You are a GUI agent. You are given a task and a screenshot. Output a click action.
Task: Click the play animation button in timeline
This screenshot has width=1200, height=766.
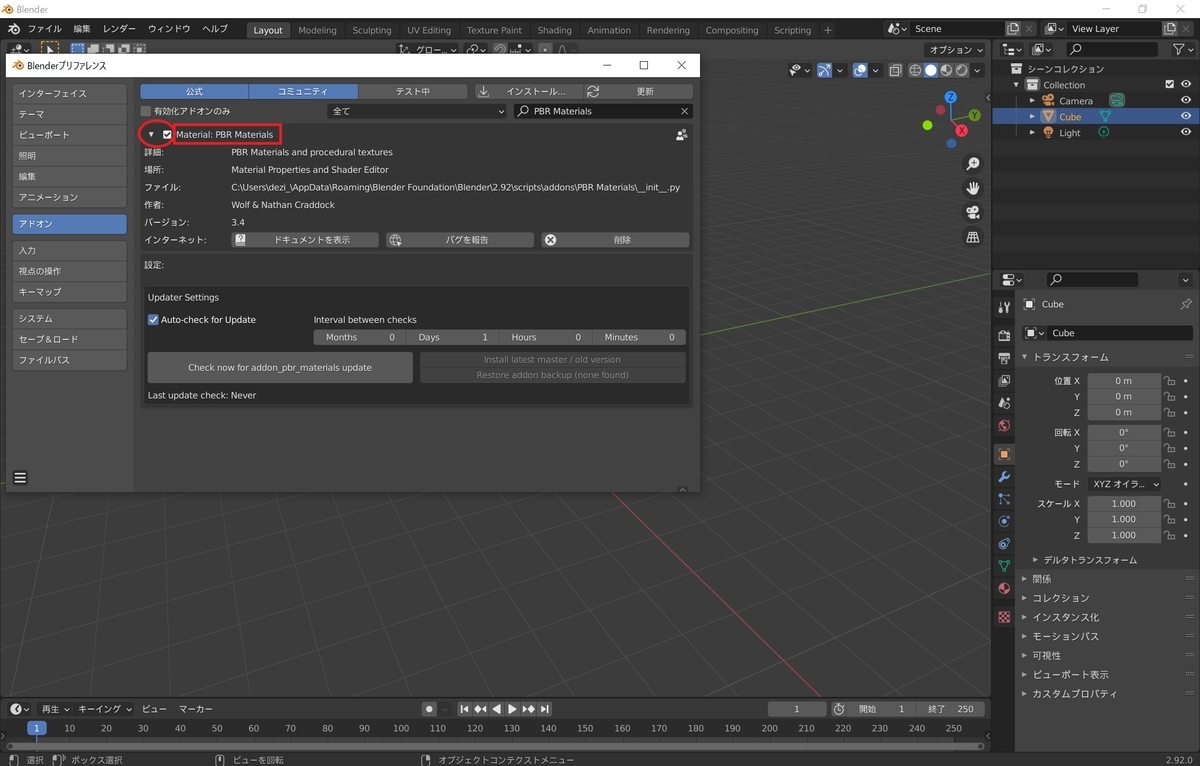point(512,709)
